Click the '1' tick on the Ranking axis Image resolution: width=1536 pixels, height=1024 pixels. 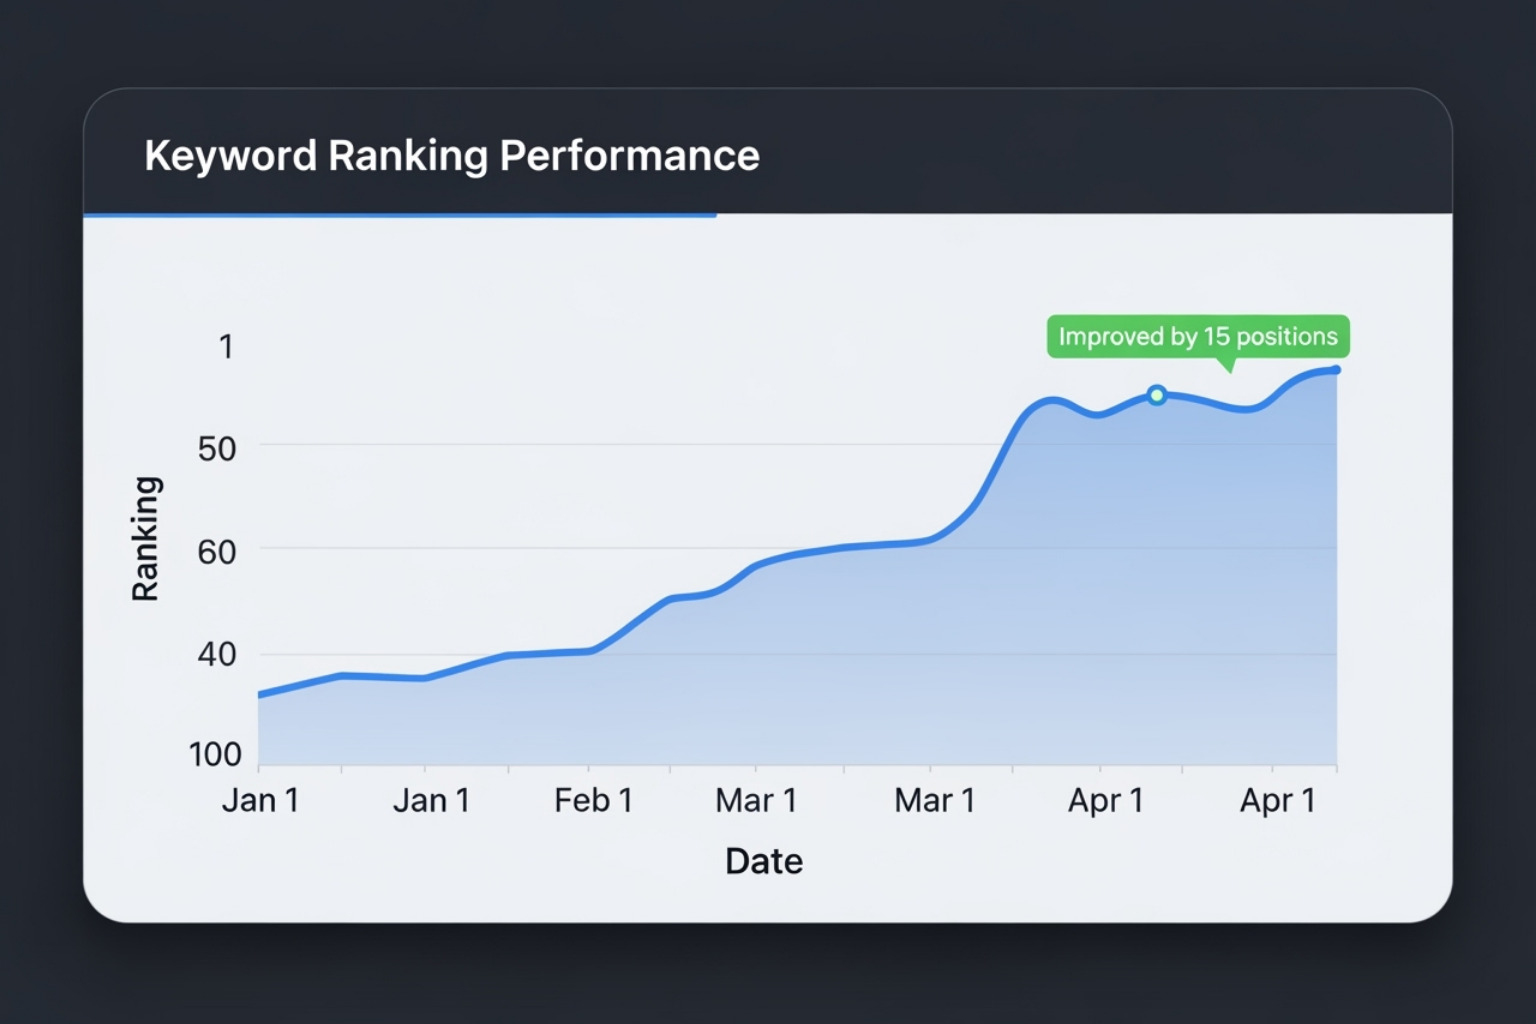pyautogui.click(x=226, y=346)
